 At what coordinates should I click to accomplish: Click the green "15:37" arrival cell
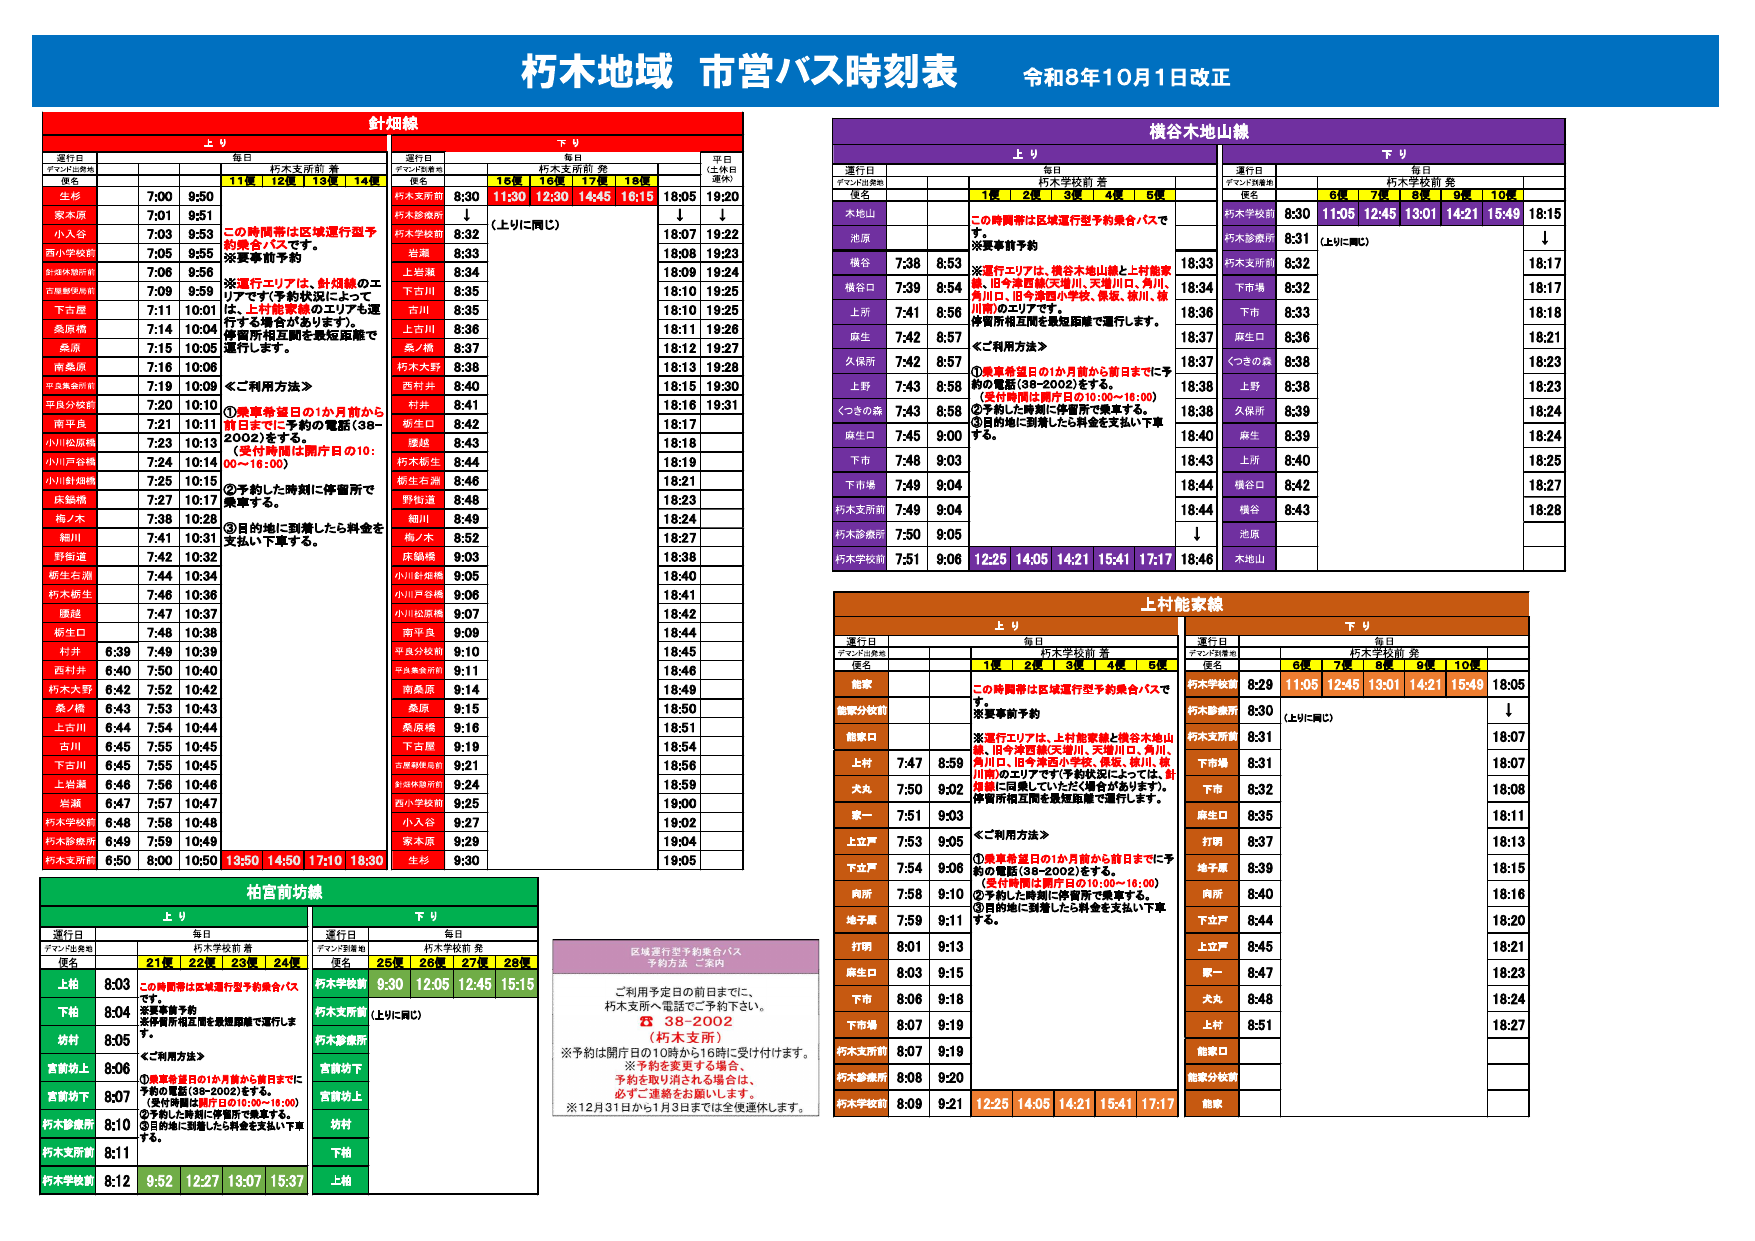287,1181
